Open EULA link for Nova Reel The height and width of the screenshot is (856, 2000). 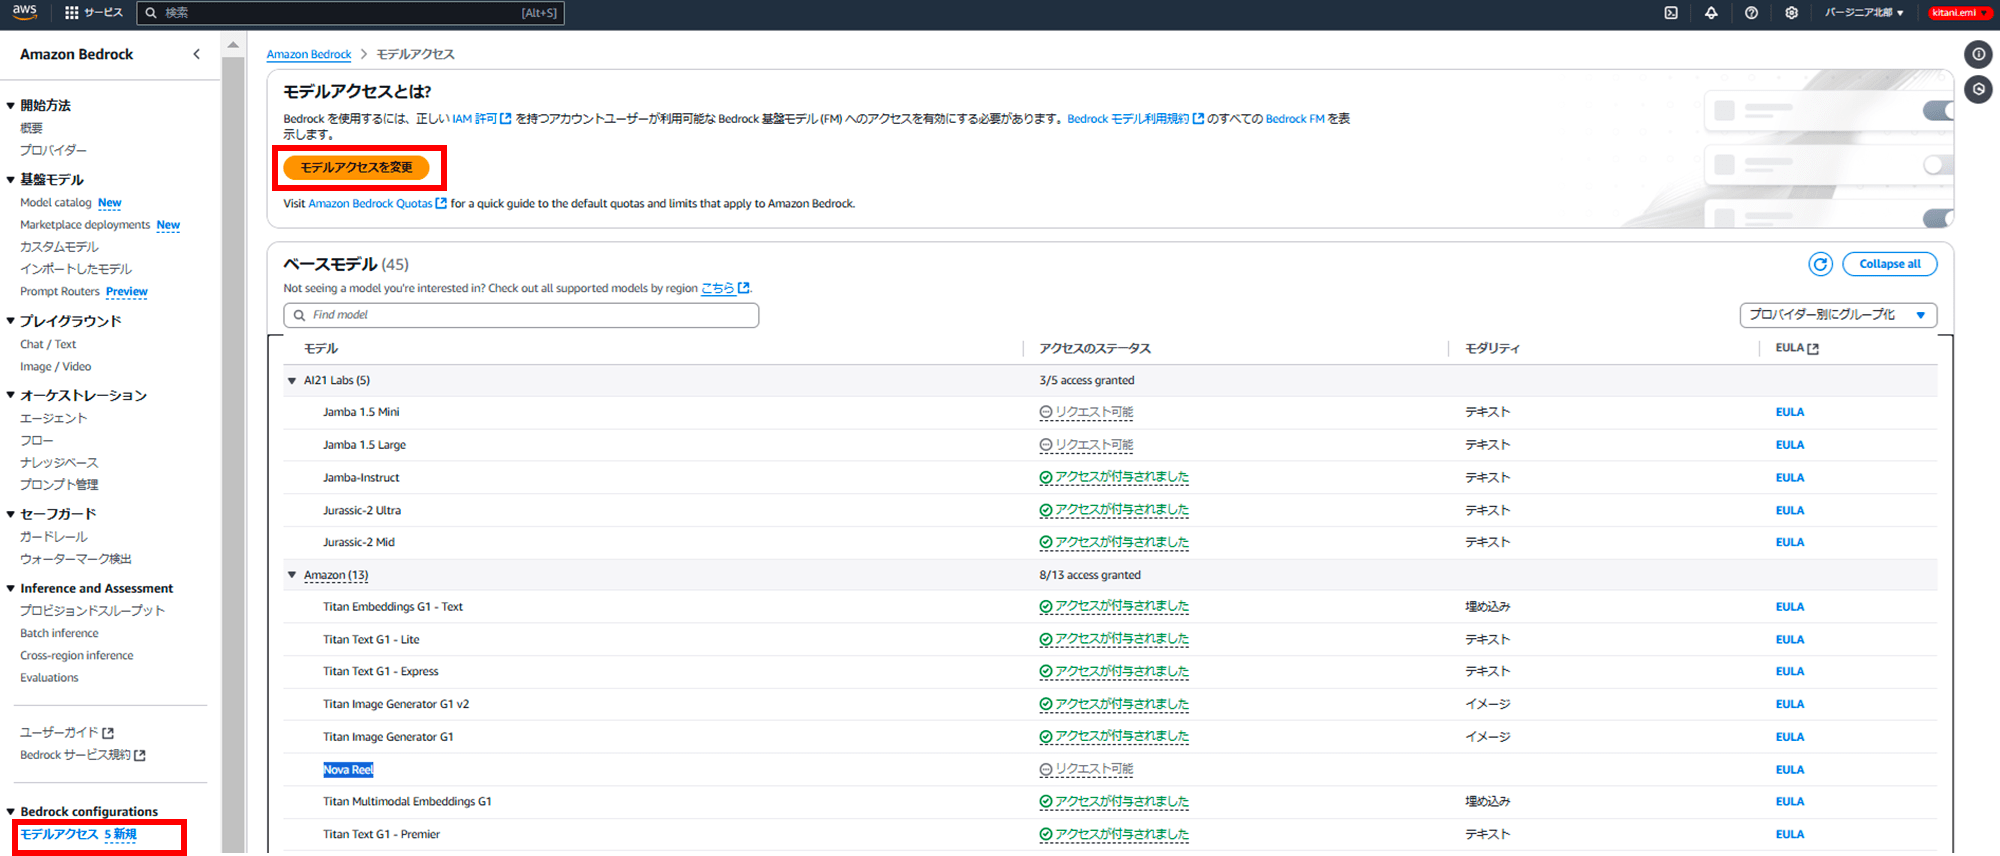coord(1789,770)
